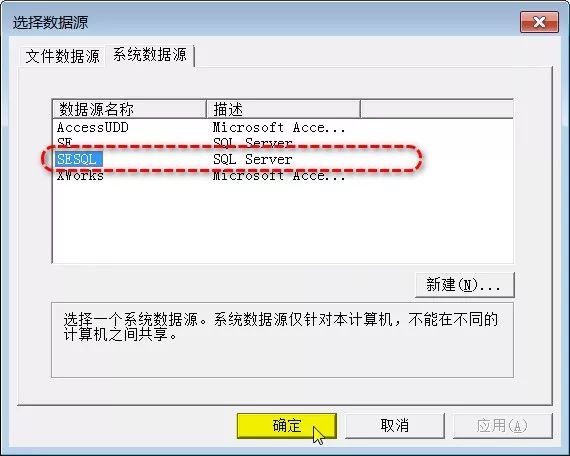Viewport: 570px width, 456px height.
Task: Click the 数据源名称 column header
Action: click(x=129, y=109)
